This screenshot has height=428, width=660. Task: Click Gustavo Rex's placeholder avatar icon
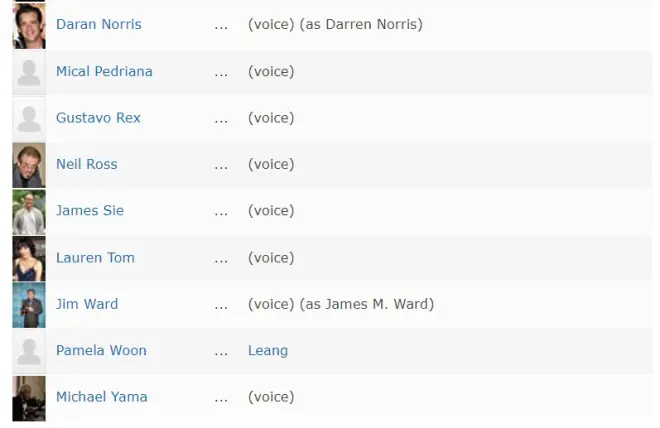pos(29,119)
